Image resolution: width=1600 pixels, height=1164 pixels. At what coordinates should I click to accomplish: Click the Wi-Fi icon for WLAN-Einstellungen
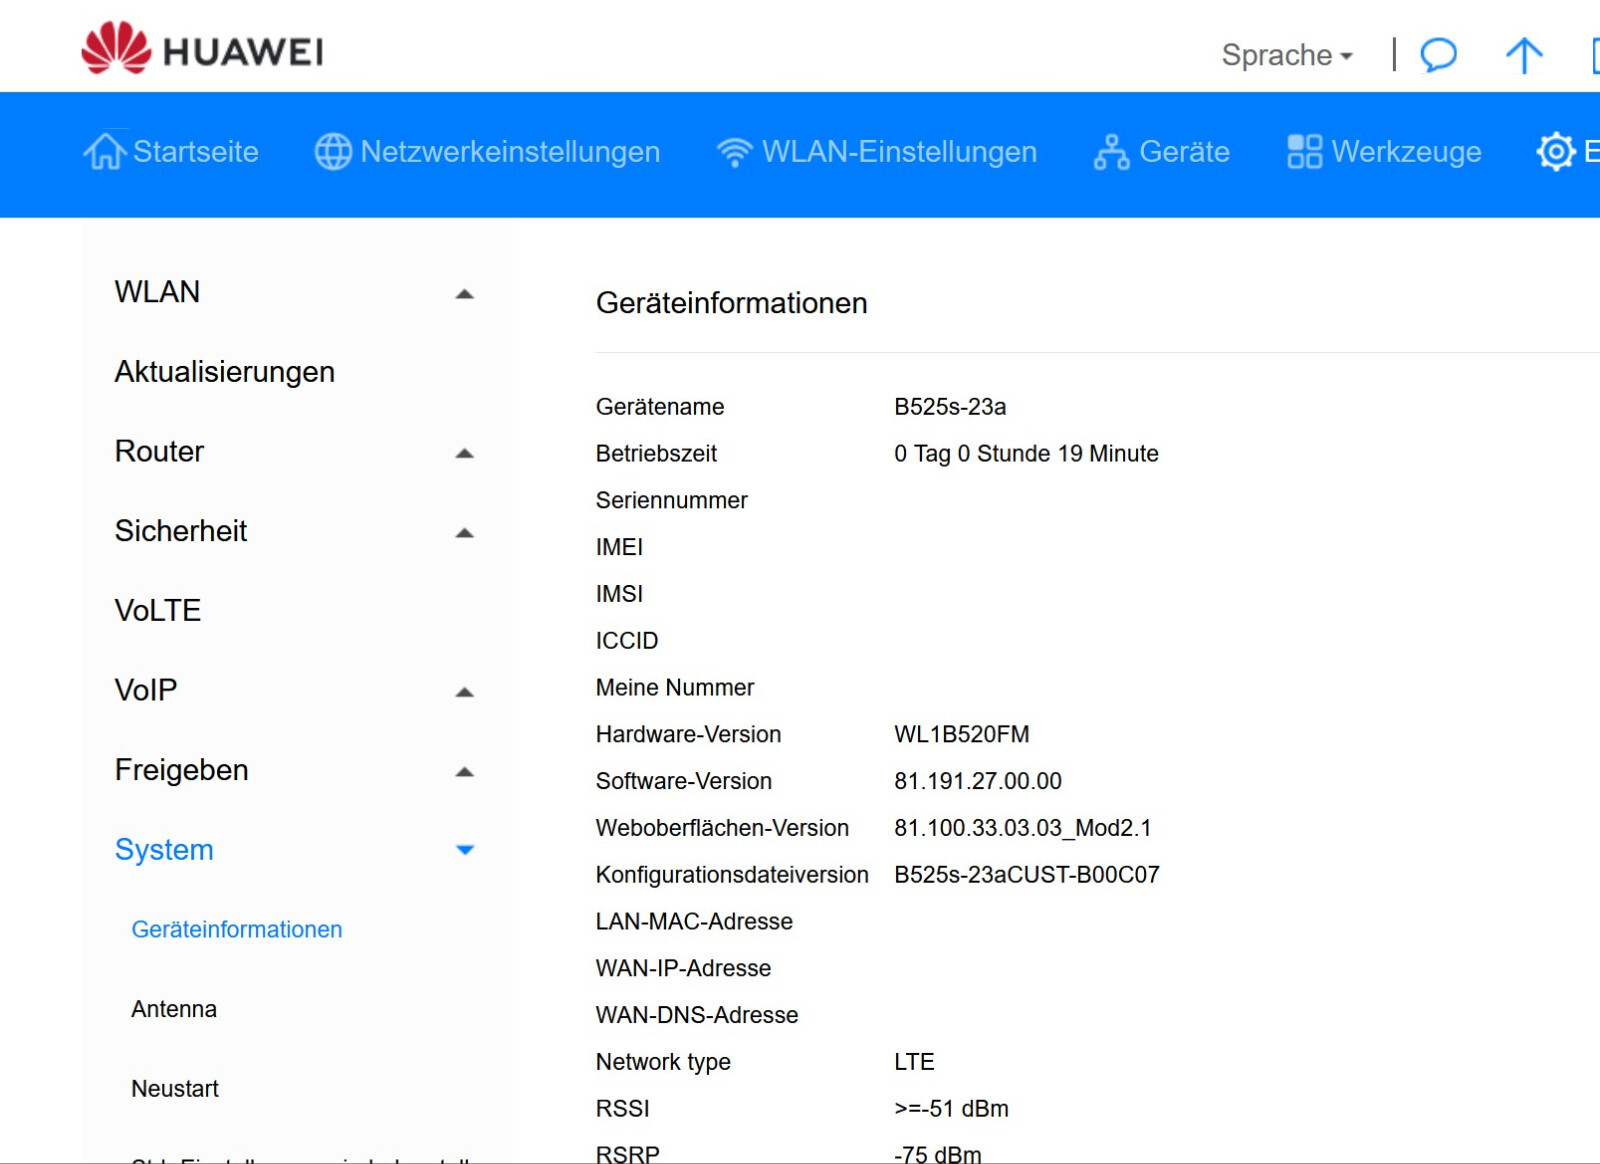tap(734, 152)
